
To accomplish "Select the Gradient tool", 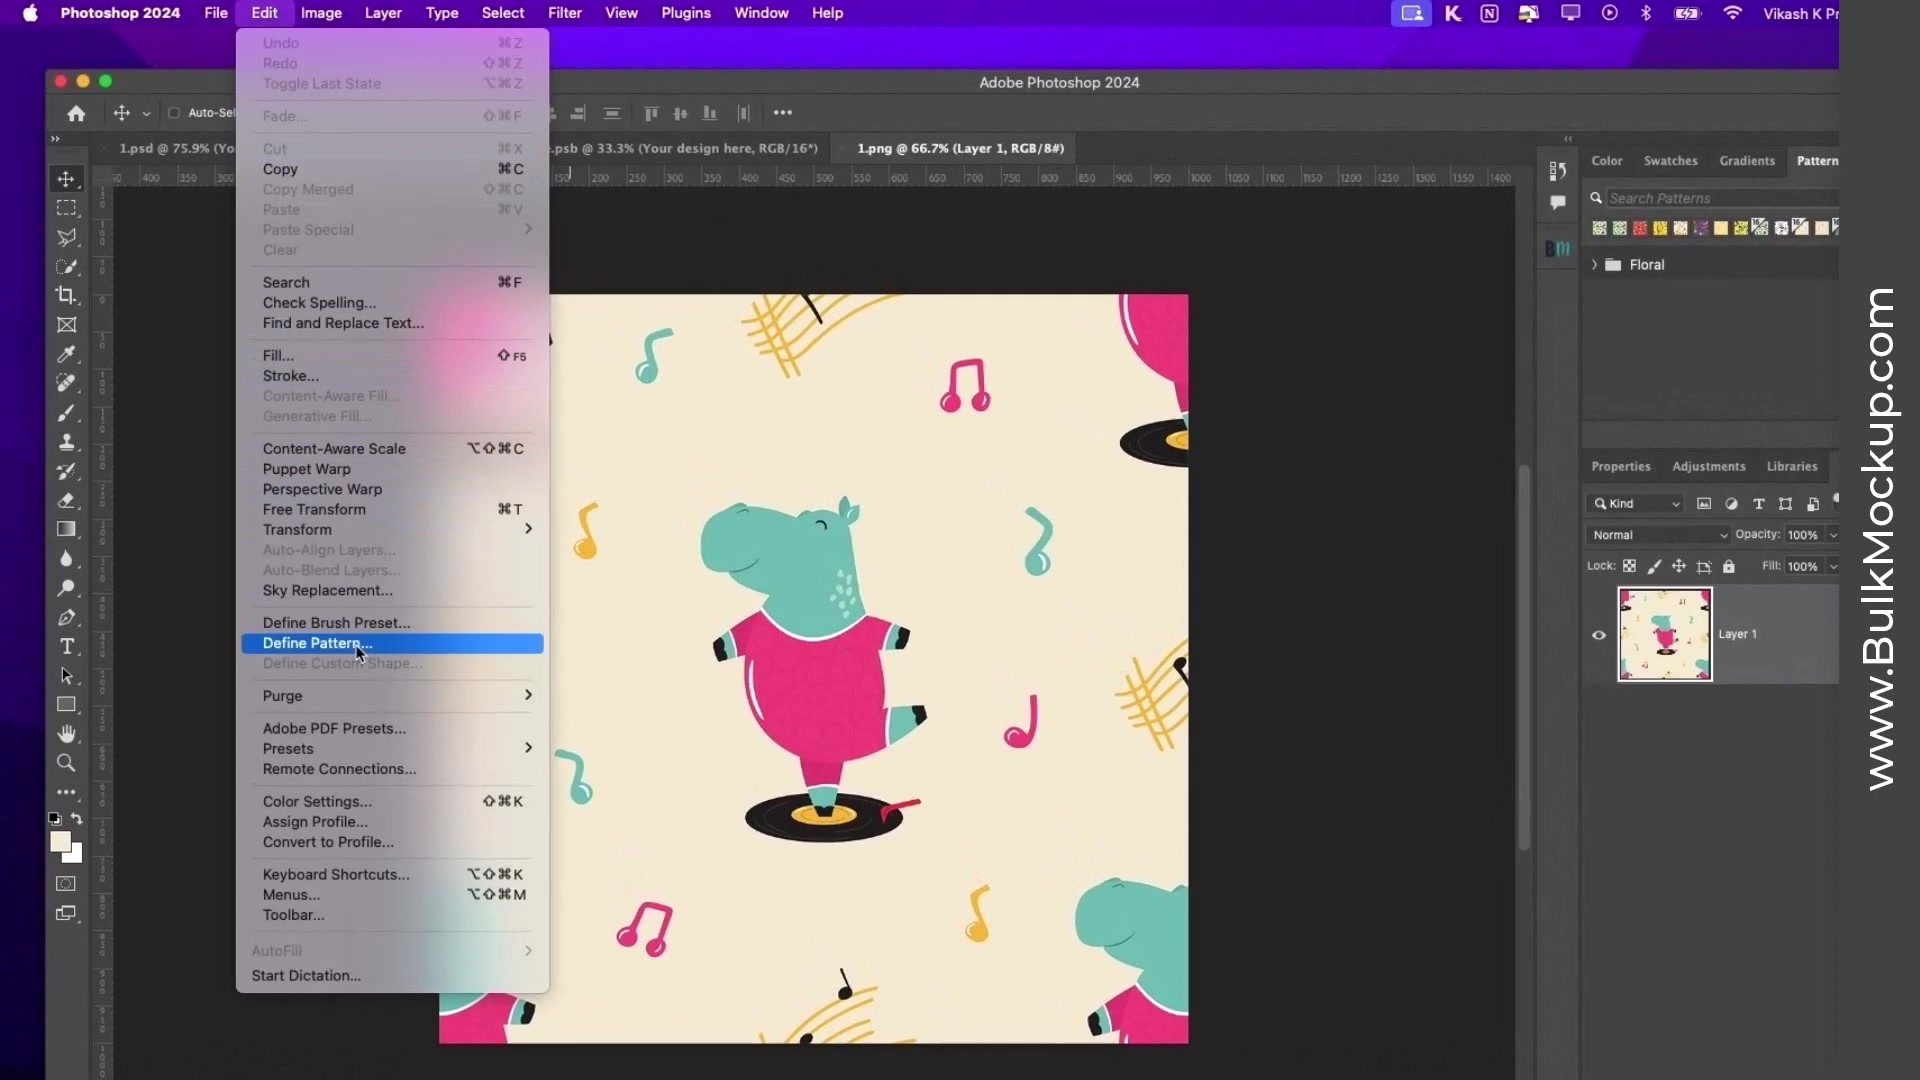I will 66,528.
